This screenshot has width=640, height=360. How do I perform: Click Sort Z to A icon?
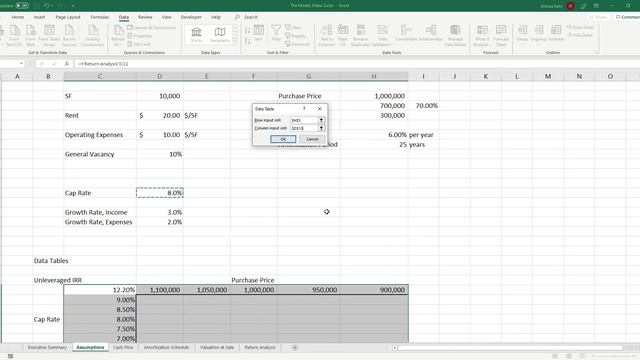247,40
